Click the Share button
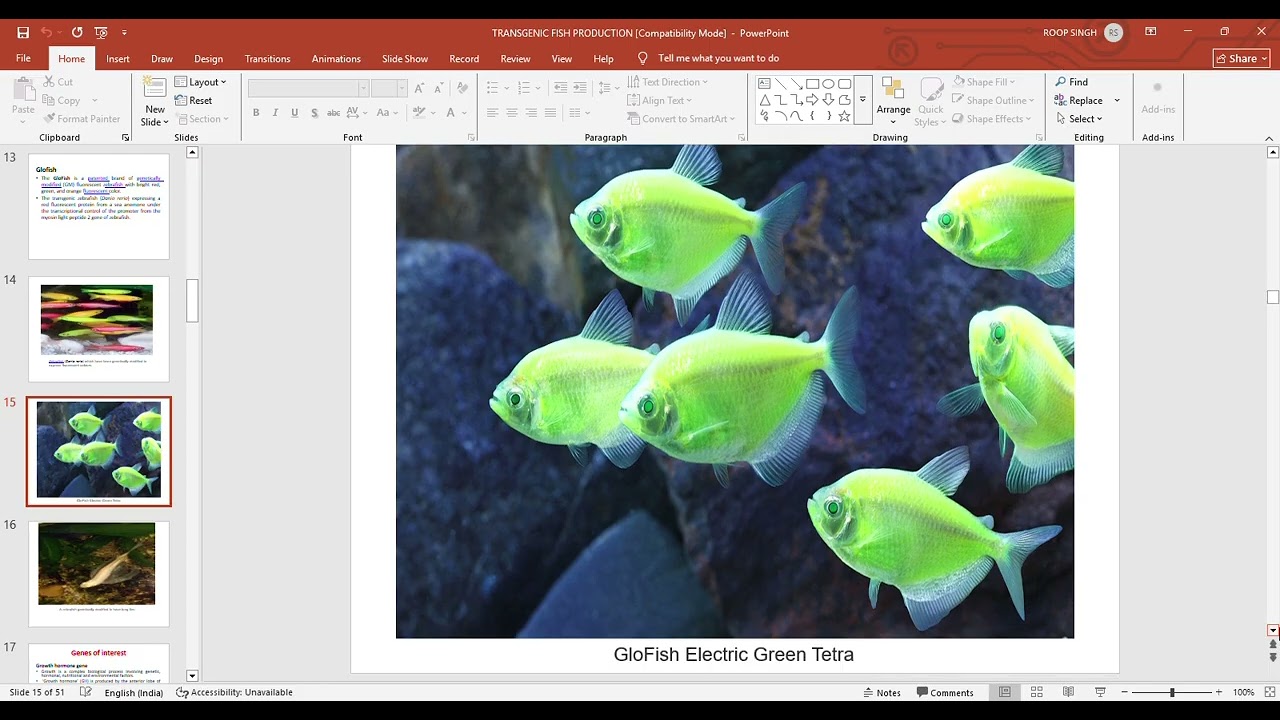 (1241, 58)
